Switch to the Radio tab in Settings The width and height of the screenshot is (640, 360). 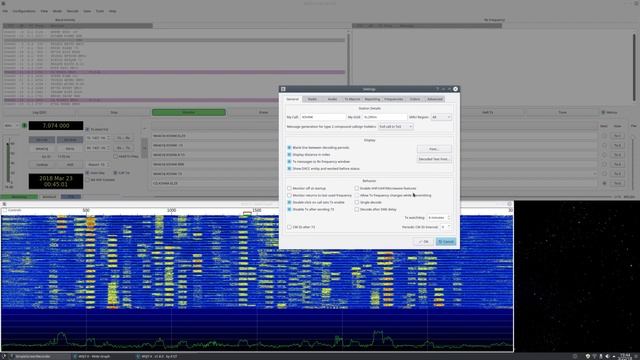tap(312, 99)
